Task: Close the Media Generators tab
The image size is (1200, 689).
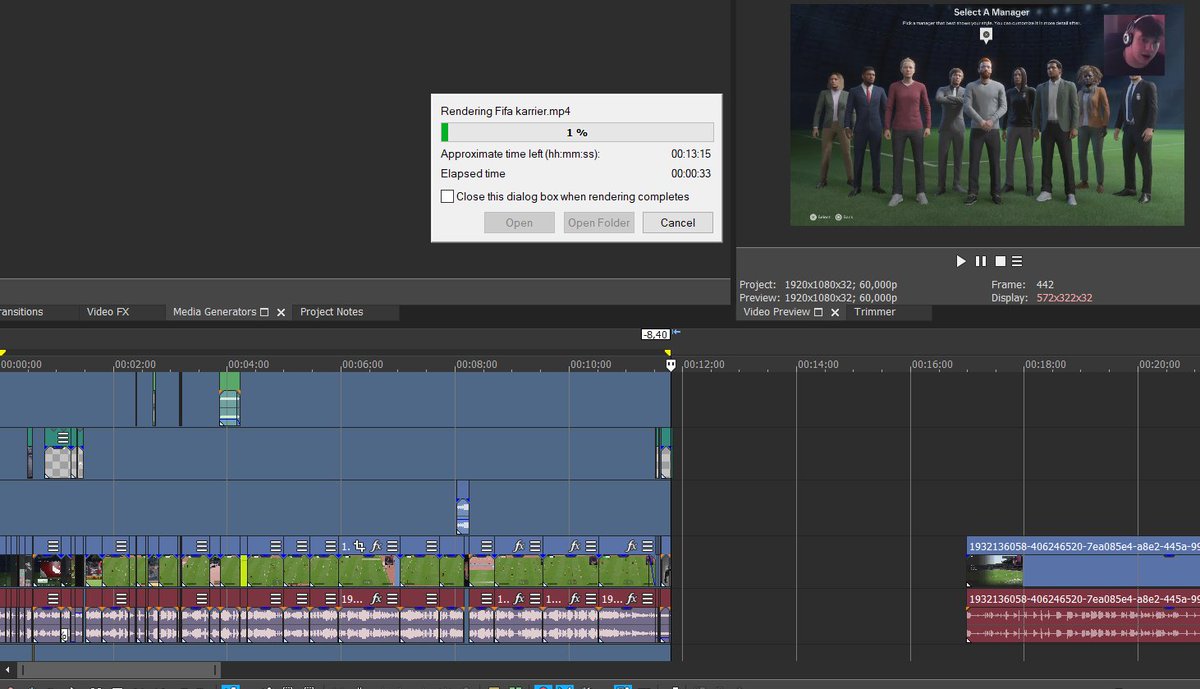Action: [281, 312]
